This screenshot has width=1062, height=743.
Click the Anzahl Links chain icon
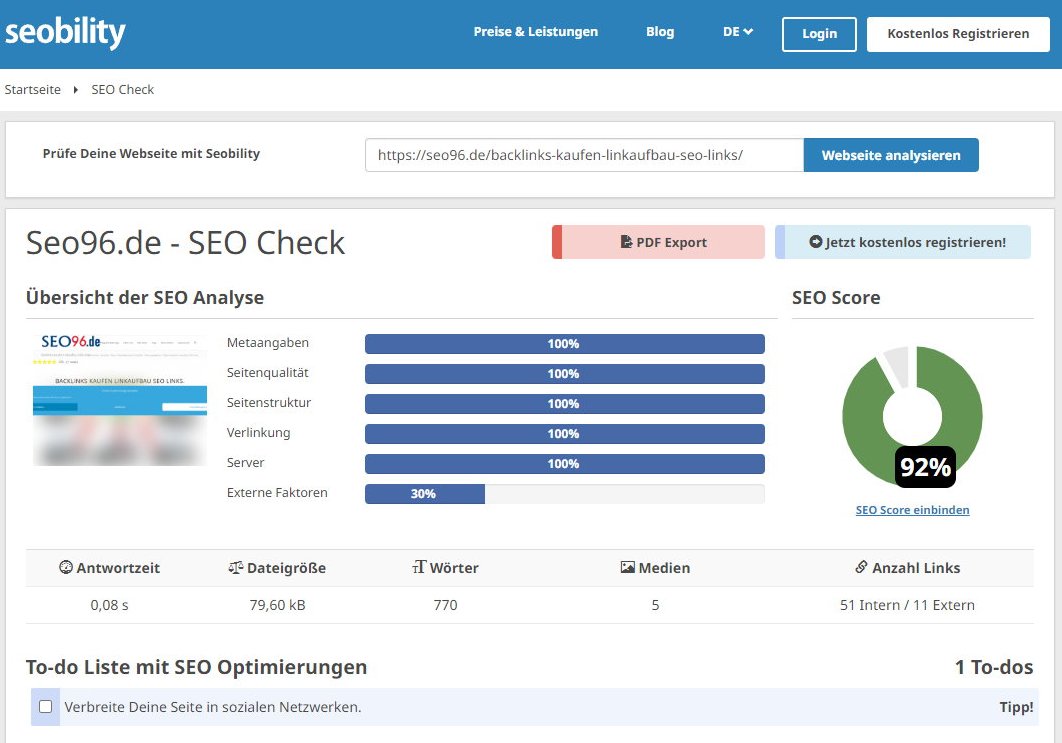tap(861, 567)
